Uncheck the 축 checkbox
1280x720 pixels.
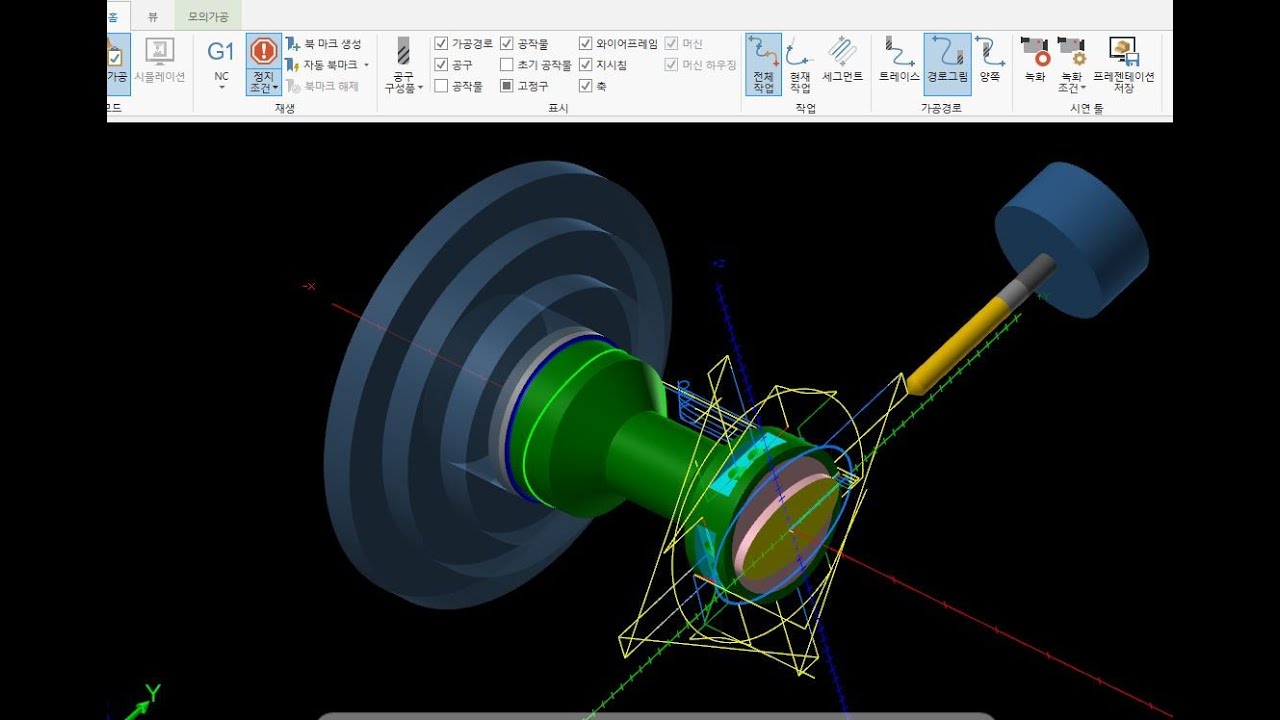coord(586,86)
